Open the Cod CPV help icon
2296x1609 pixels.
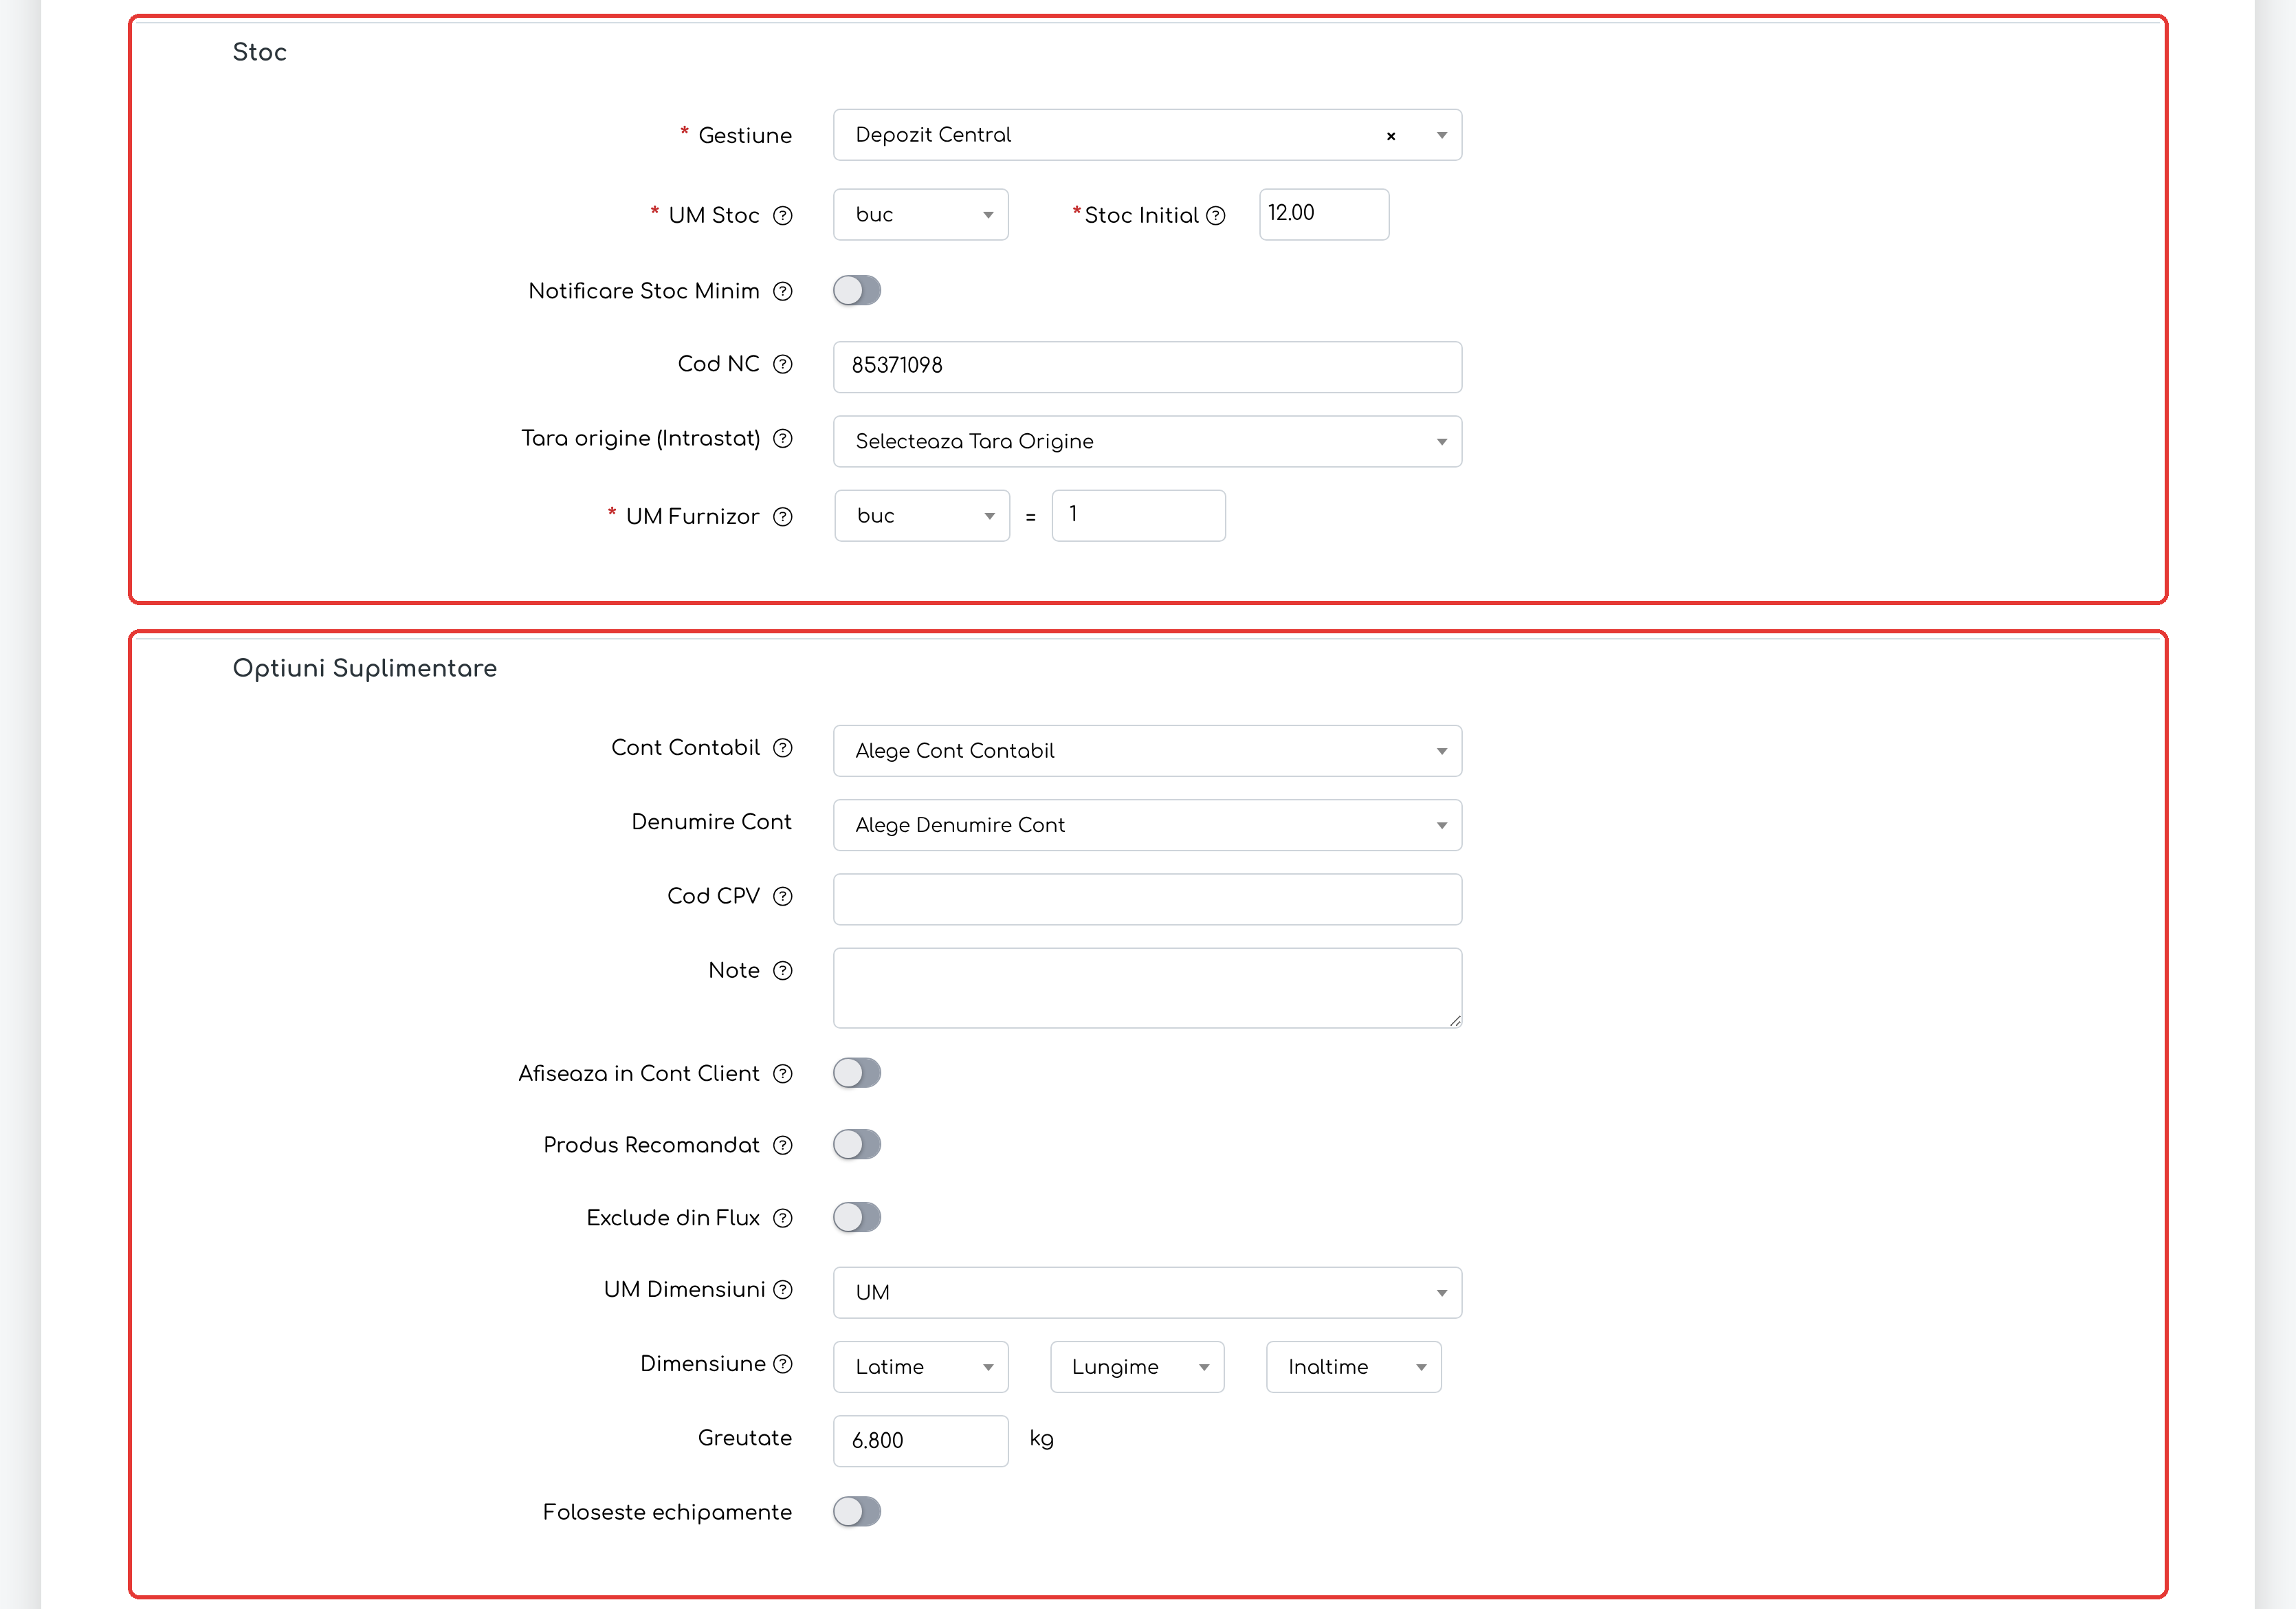(783, 896)
